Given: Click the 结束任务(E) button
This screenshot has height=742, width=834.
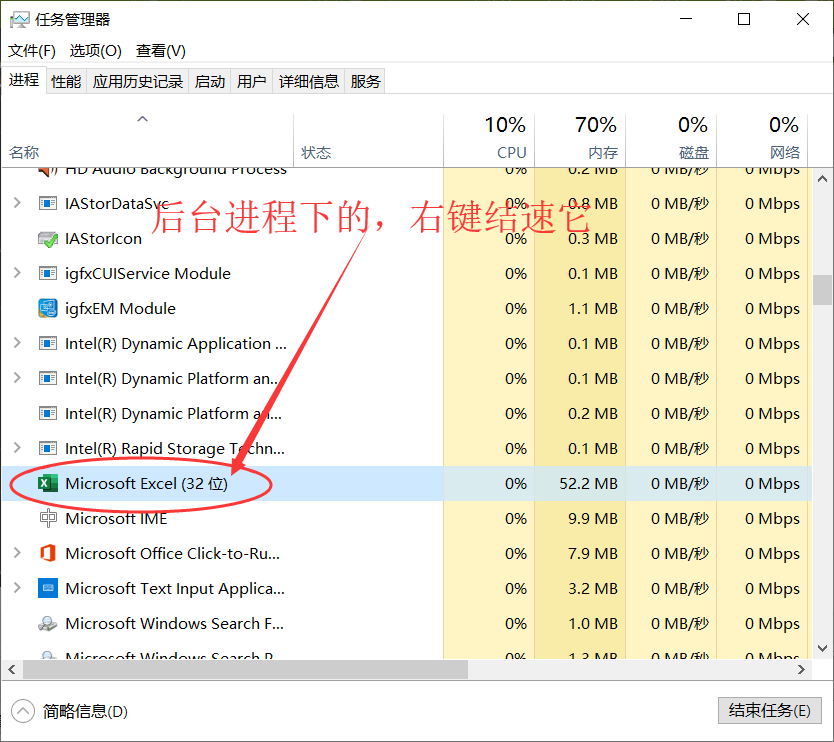Looking at the screenshot, I should pyautogui.click(x=769, y=711).
